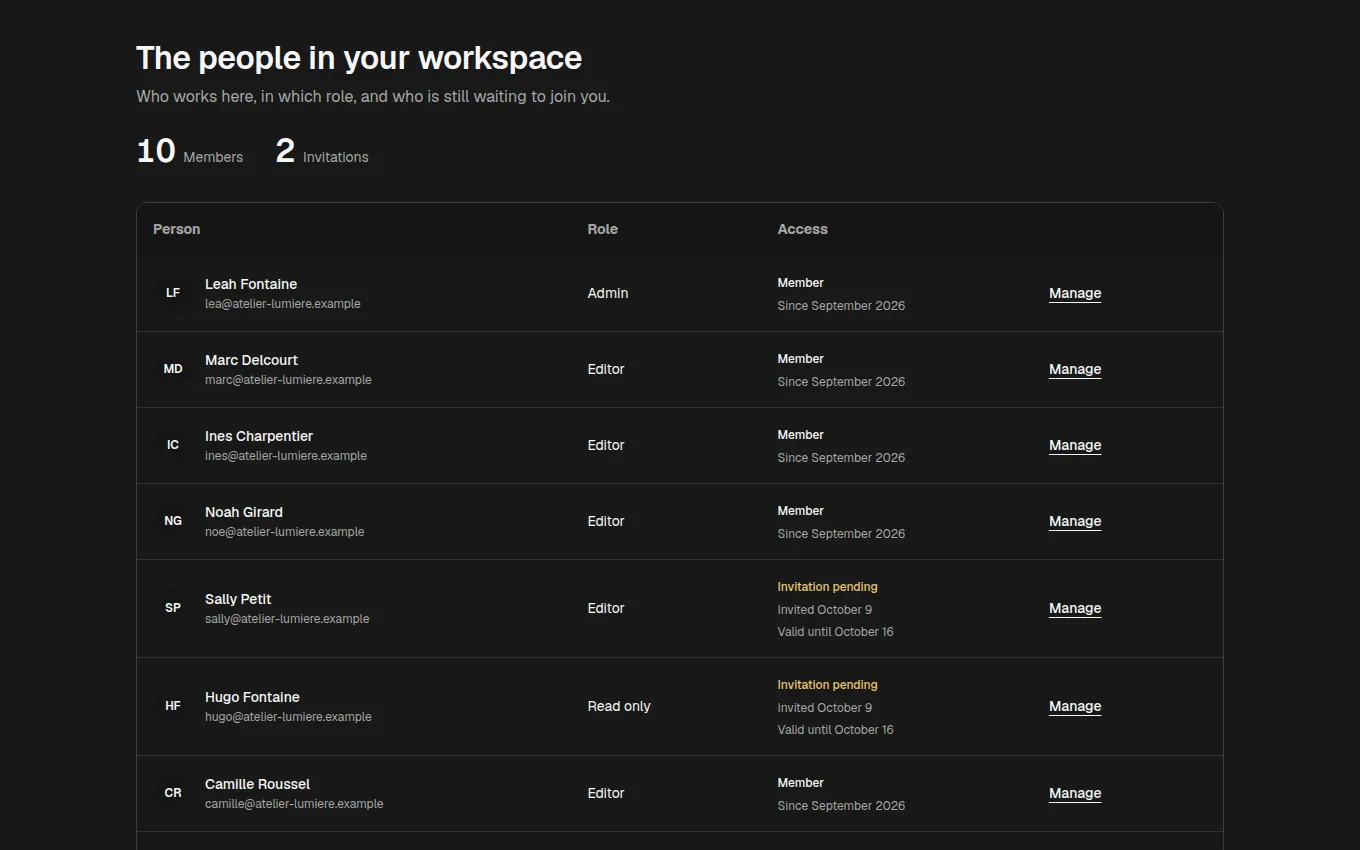Screen dimensions: 1360x850
Task: Open Manage for Leah Fontaine
Action: [x=1075, y=293]
